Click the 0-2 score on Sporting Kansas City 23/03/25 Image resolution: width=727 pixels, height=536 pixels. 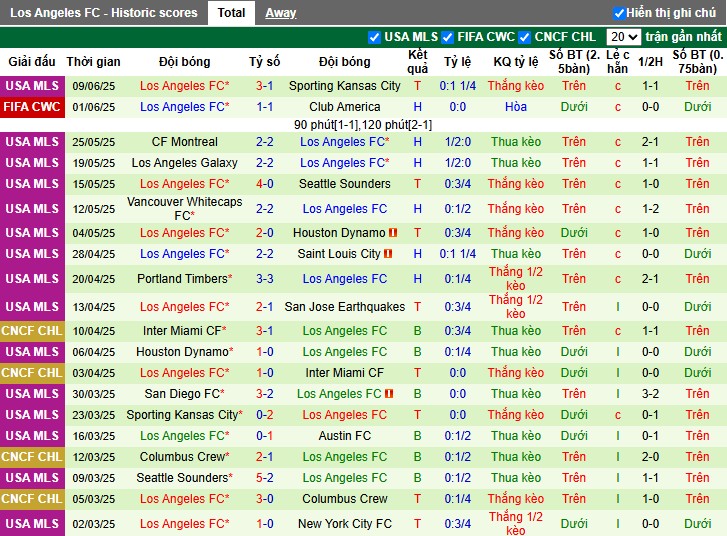click(x=264, y=415)
